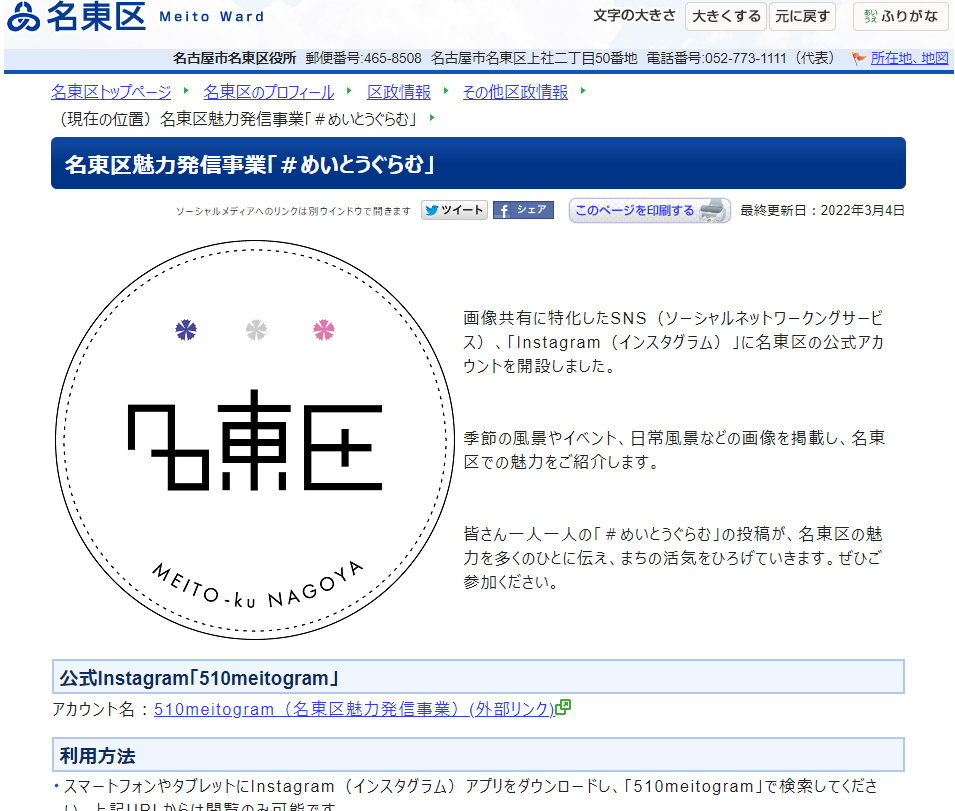This screenshot has height=811, width=955.
Task: Click page title 名東区魅力発信事業「#めいとうぐらむ」 banner
Action: pyautogui.click(x=478, y=163)
